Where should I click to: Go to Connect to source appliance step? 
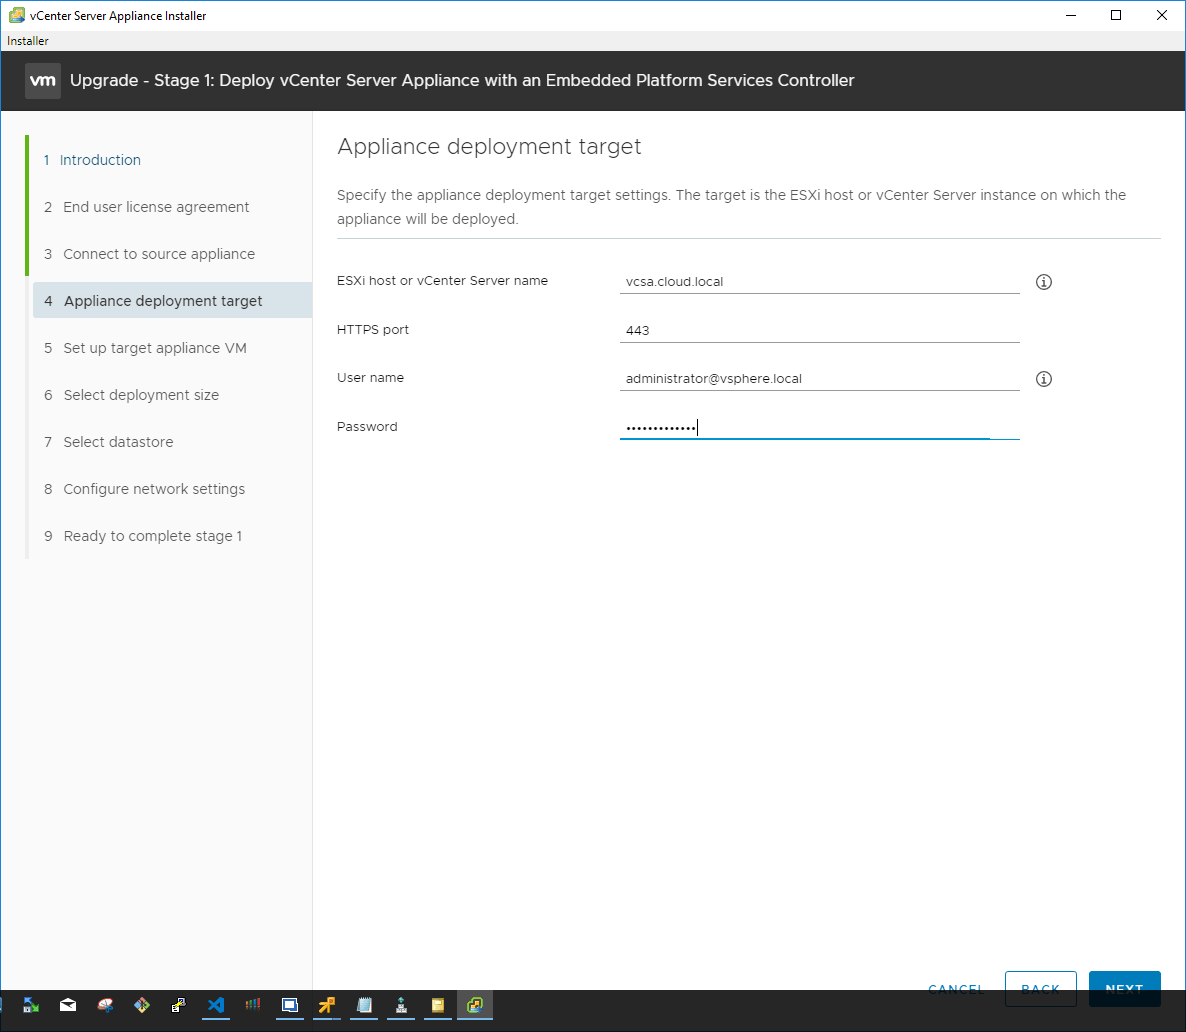tap(150, 253)
